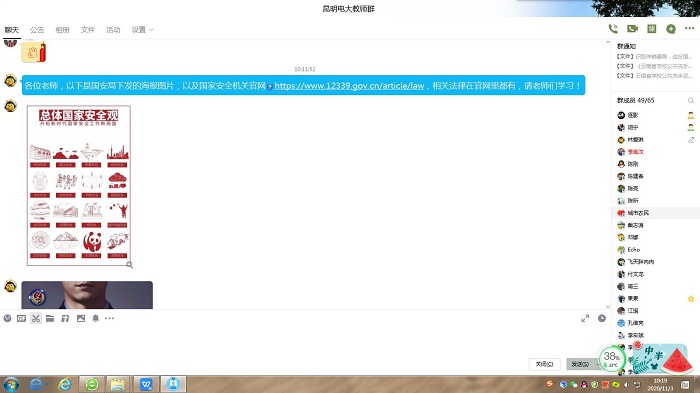Expand the 设置 dropdown menu
The width and height of the screenshot is (700, 393).
pos(142,30)
